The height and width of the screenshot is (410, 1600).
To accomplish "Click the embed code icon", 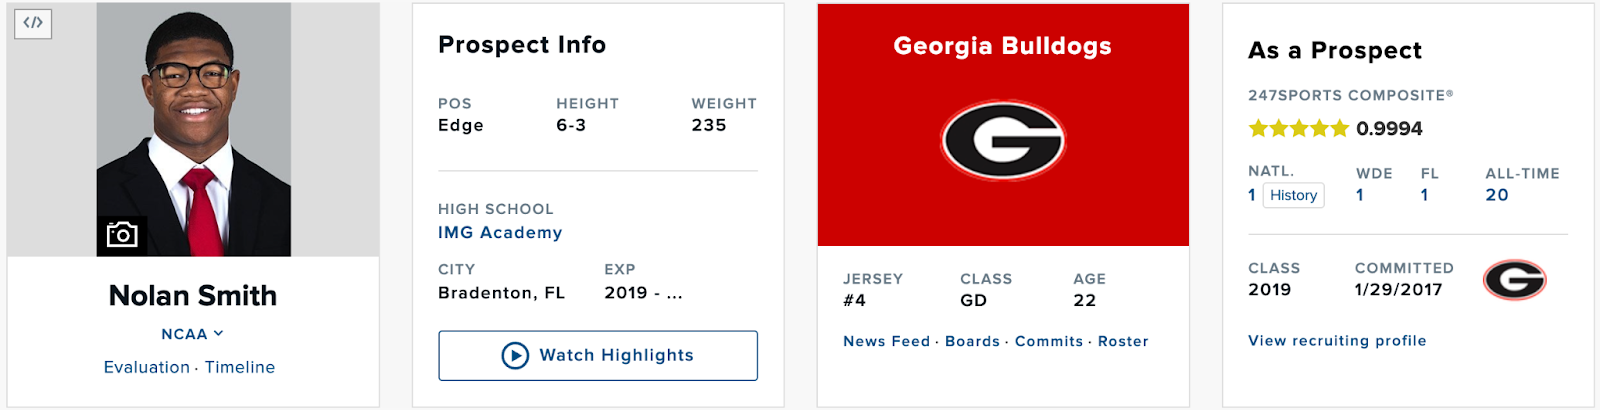I will pyautogui.click(x=33, y=23).
